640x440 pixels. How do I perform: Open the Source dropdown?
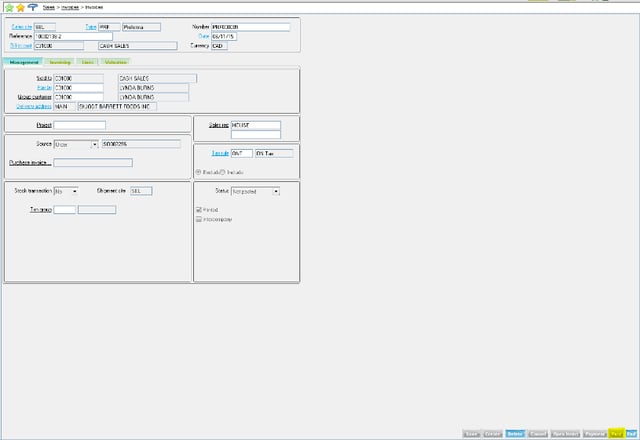tap(94, 144)
